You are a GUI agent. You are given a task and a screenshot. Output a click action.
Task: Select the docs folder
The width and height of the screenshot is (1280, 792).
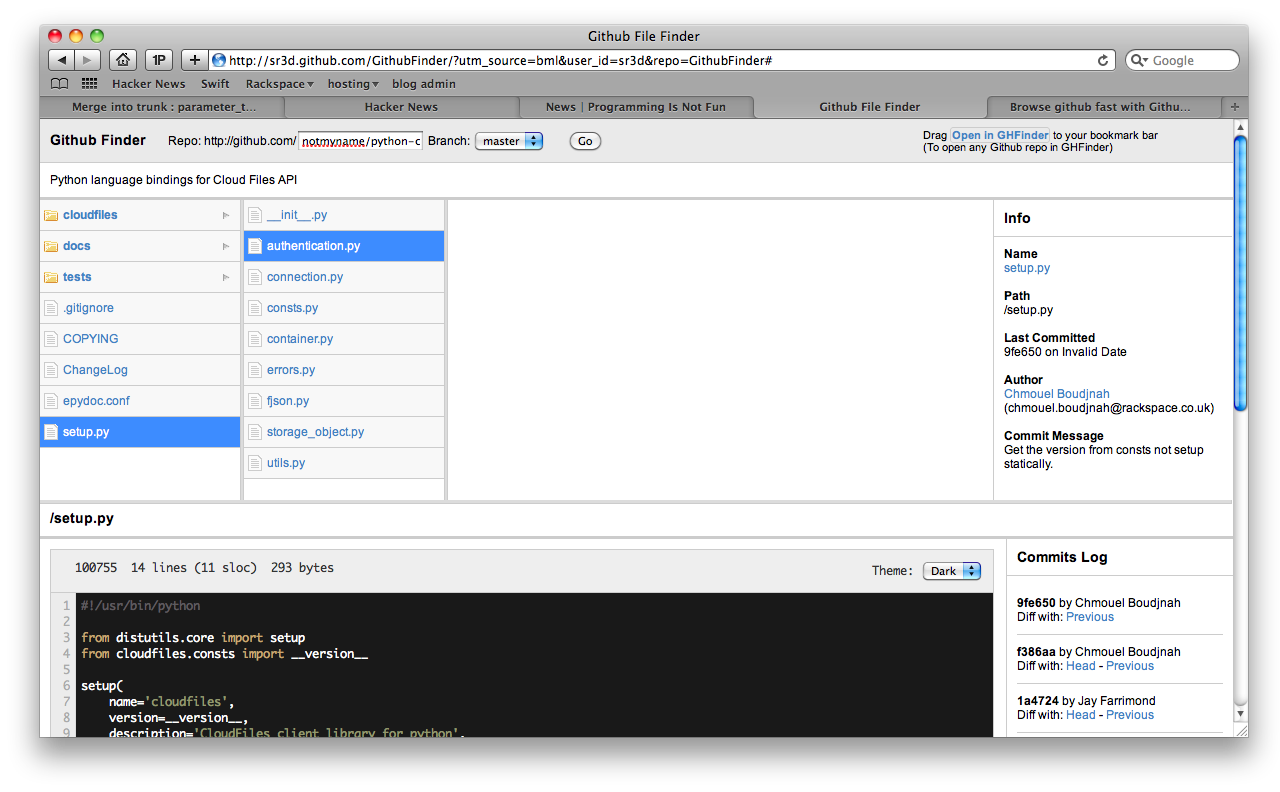[x=77, y=246]
